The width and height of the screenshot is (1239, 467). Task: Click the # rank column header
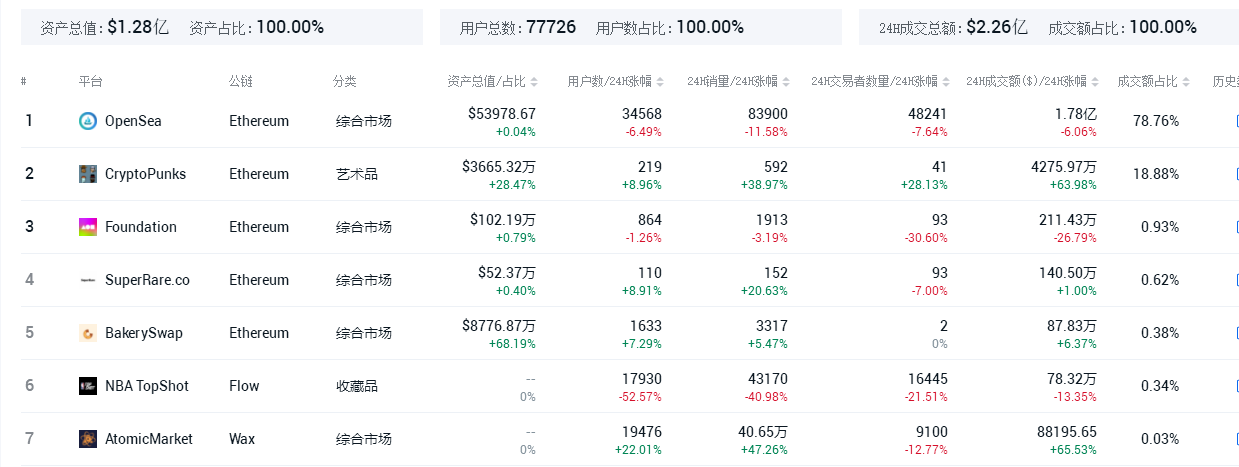tap(23, 81)
